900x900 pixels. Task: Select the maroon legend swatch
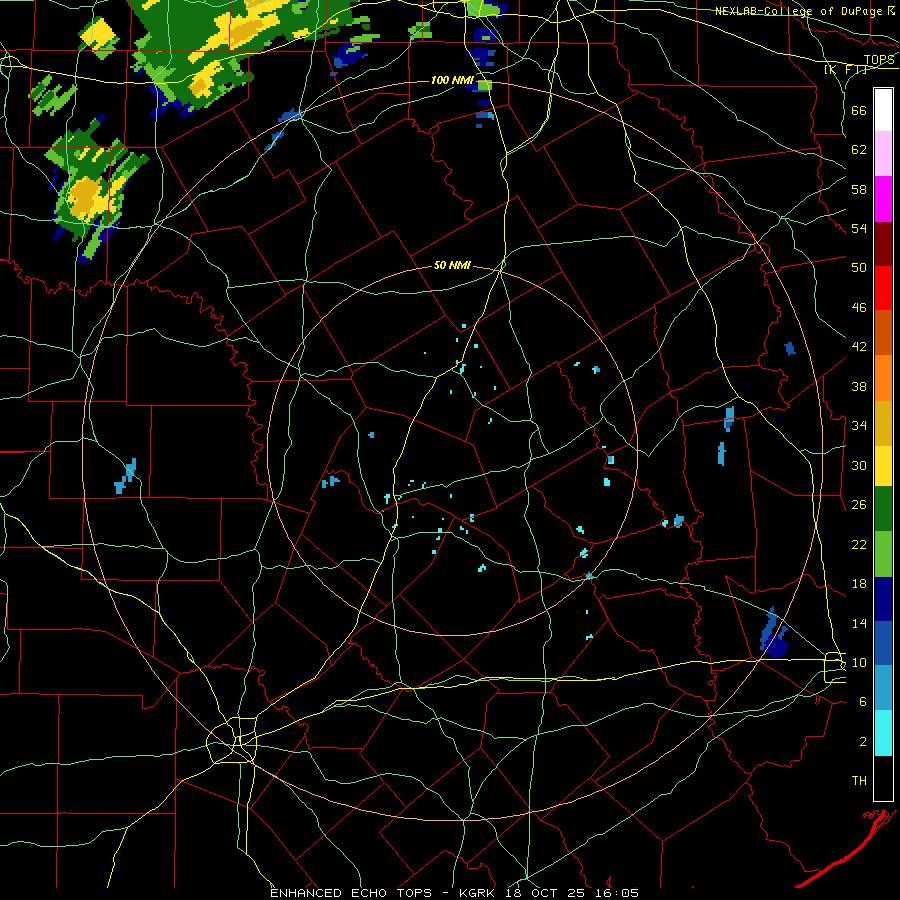coord(883,243)
